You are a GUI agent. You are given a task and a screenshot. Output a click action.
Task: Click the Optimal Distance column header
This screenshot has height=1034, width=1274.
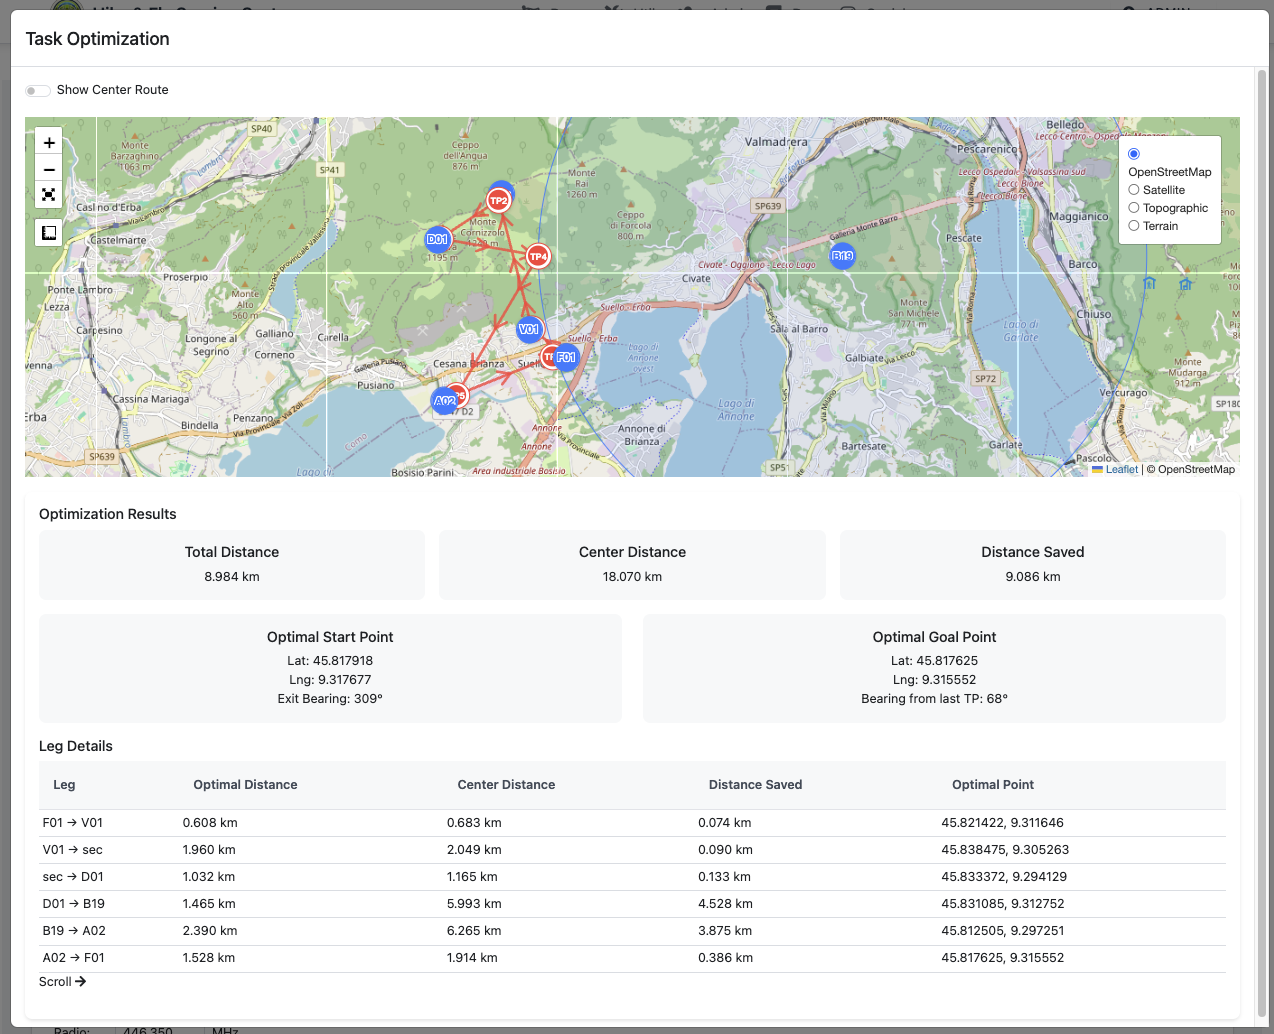[x=245, y=785]
